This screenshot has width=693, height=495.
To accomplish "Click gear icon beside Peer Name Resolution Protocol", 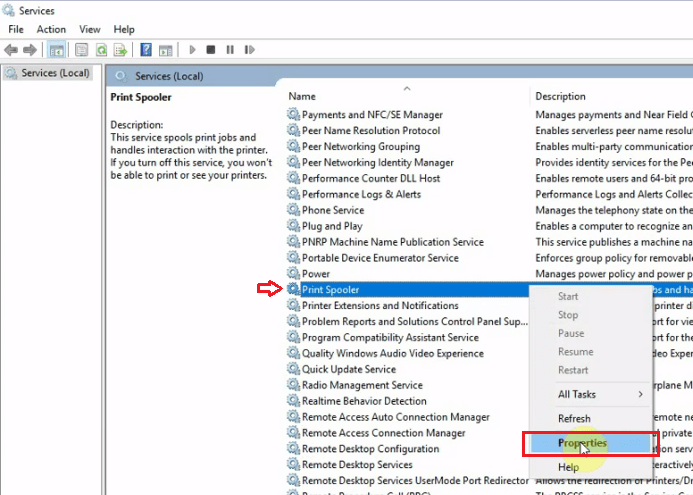I will (x=293, y=130).
